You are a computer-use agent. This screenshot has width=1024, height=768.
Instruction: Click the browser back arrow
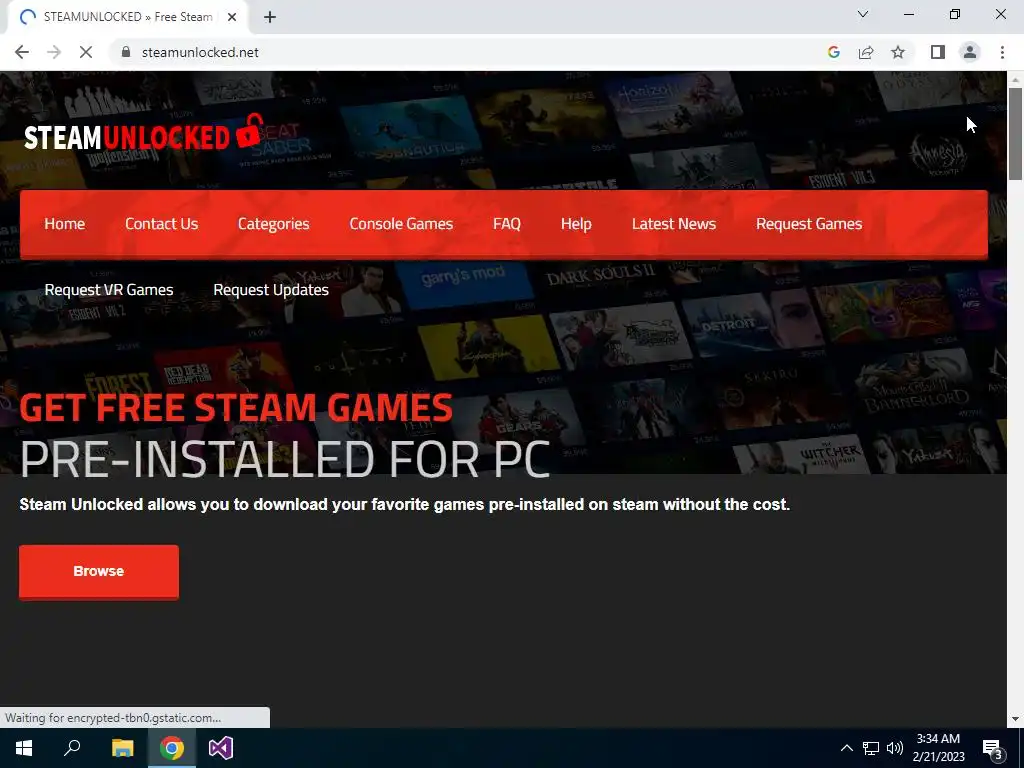pyautogui.click(x=22, y=52)
